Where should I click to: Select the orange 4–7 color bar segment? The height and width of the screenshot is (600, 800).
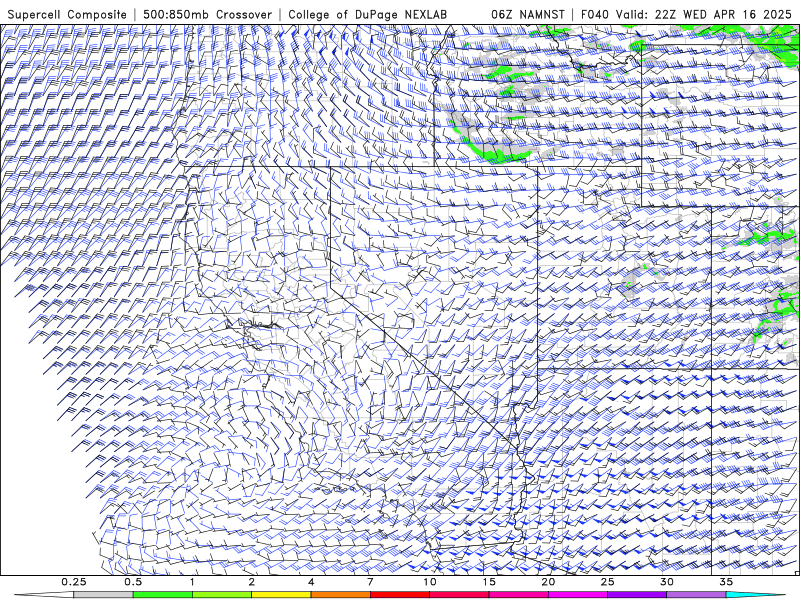(340, 595)
